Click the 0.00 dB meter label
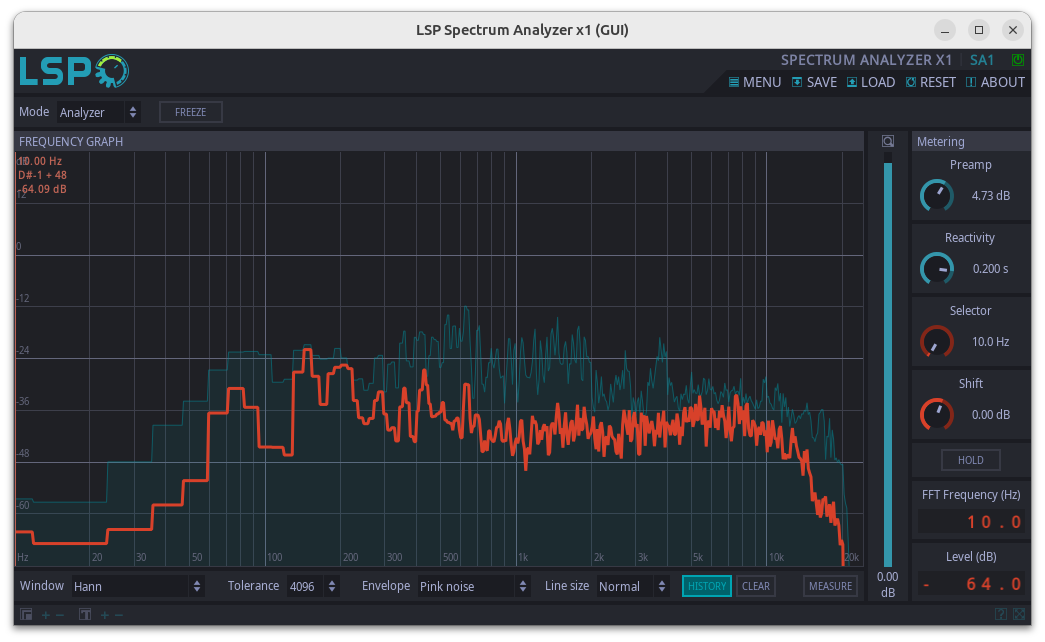 887,584
